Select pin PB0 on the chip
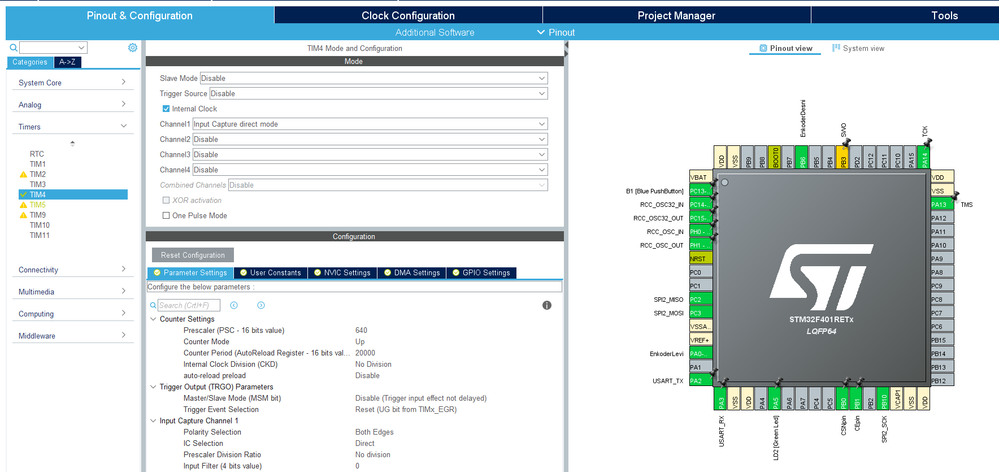The height and width of the screenshot is (472, 999). [x=843, y=398]
